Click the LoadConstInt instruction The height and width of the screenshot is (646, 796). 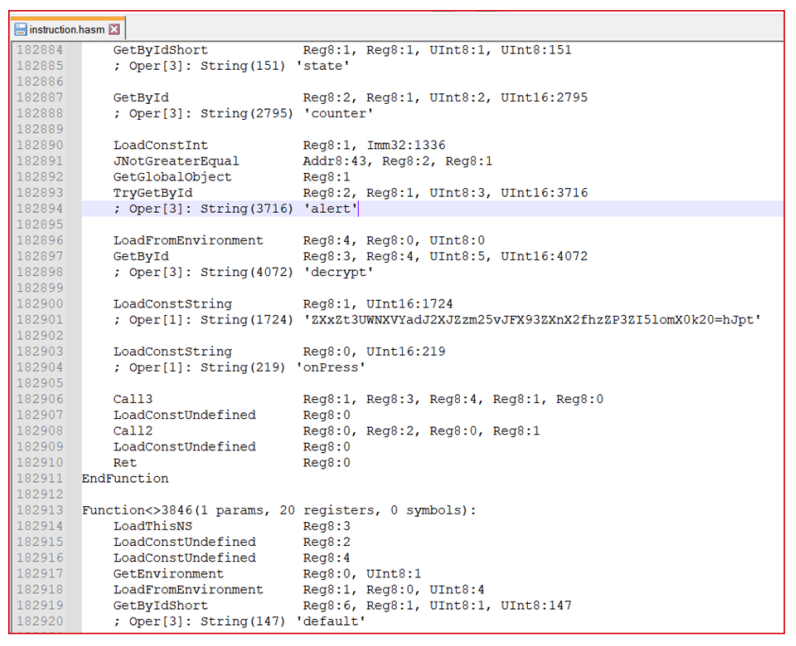click(160, 145)
